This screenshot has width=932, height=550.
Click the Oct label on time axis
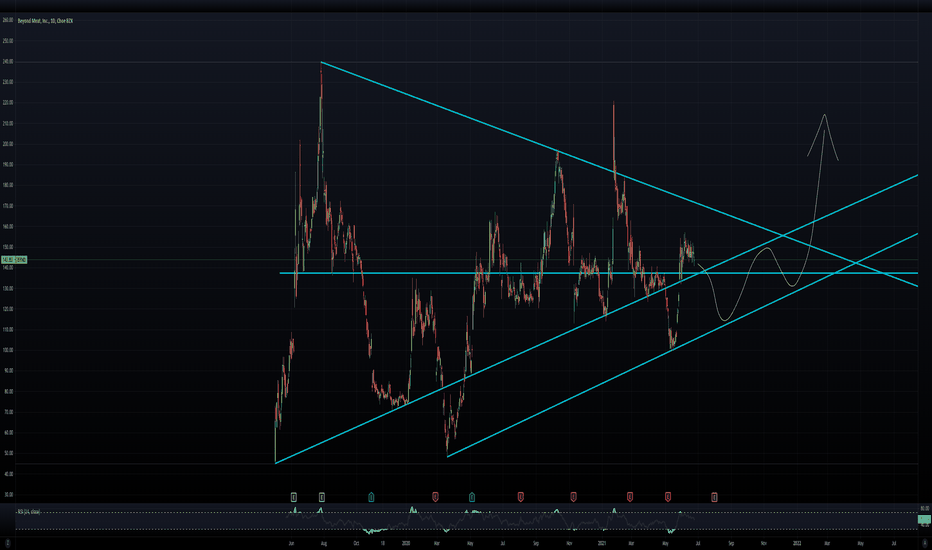click(x=356, y=543)
